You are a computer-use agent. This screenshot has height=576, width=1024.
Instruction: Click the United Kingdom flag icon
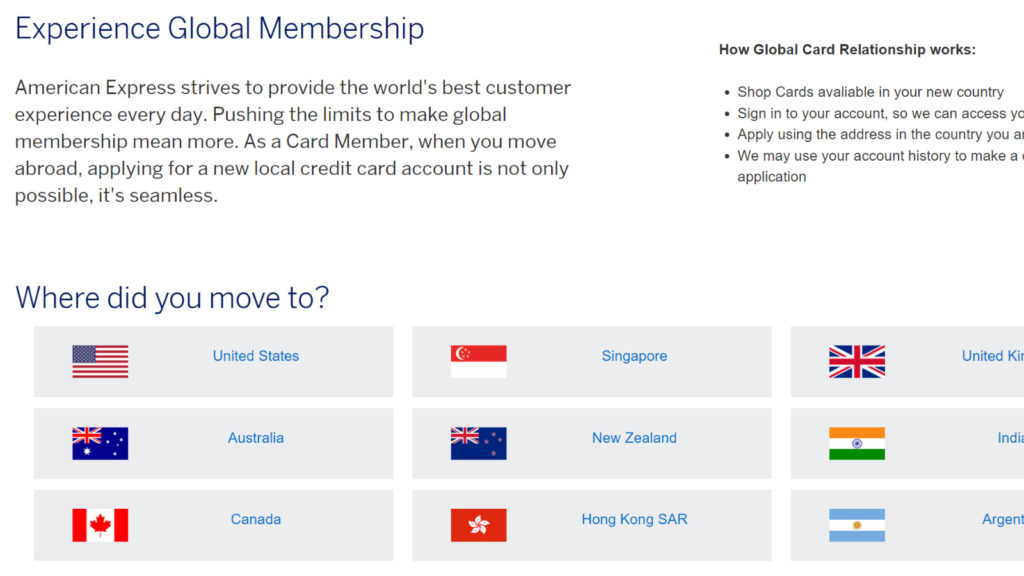[856, 360]
